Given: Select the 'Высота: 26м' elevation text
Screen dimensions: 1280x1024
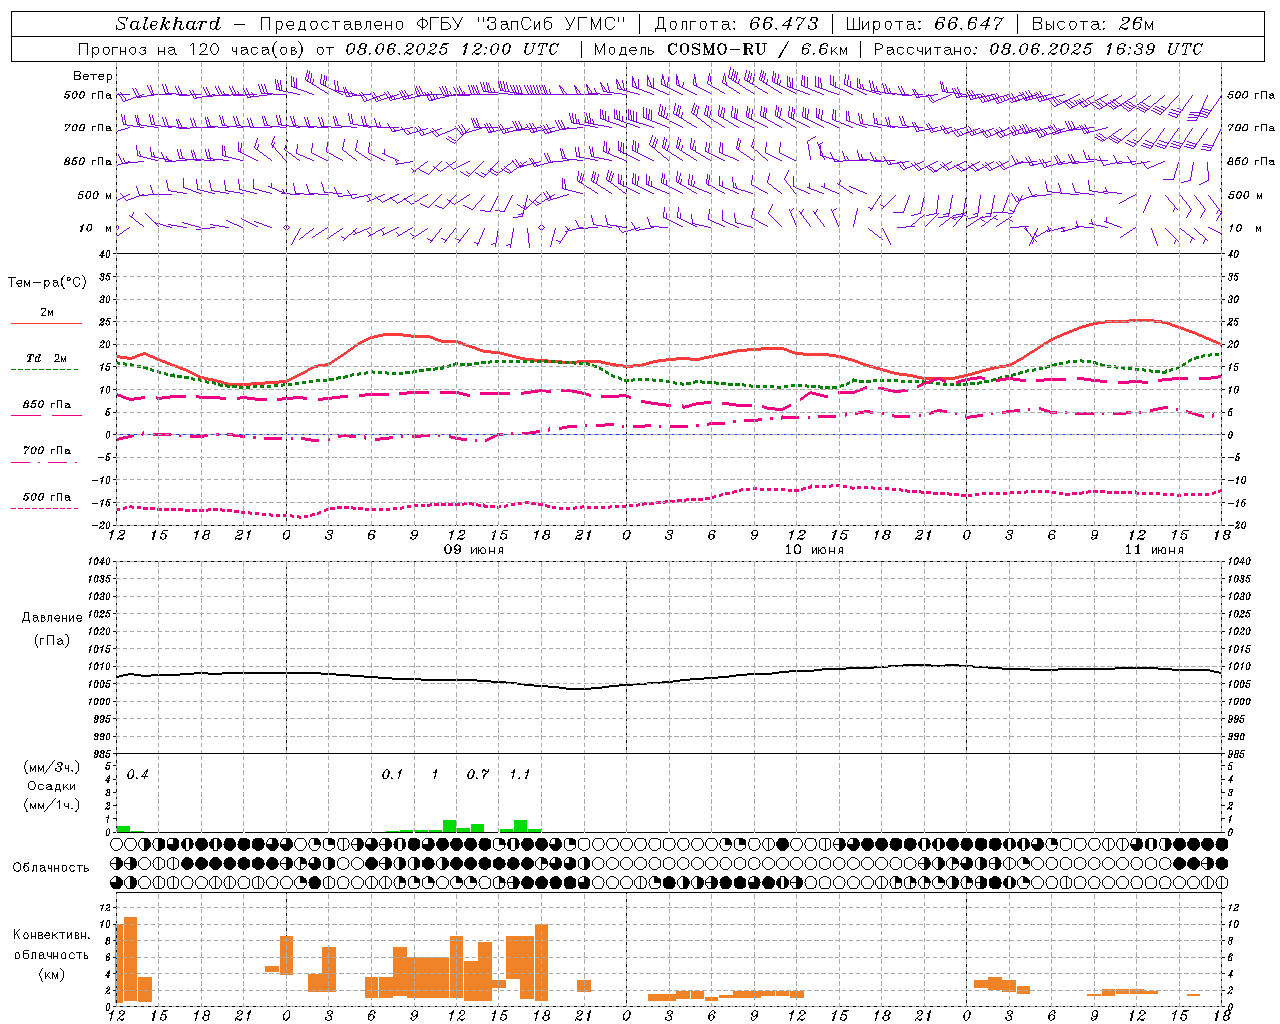Looking at the screenshot, I should coord(1093,24).
